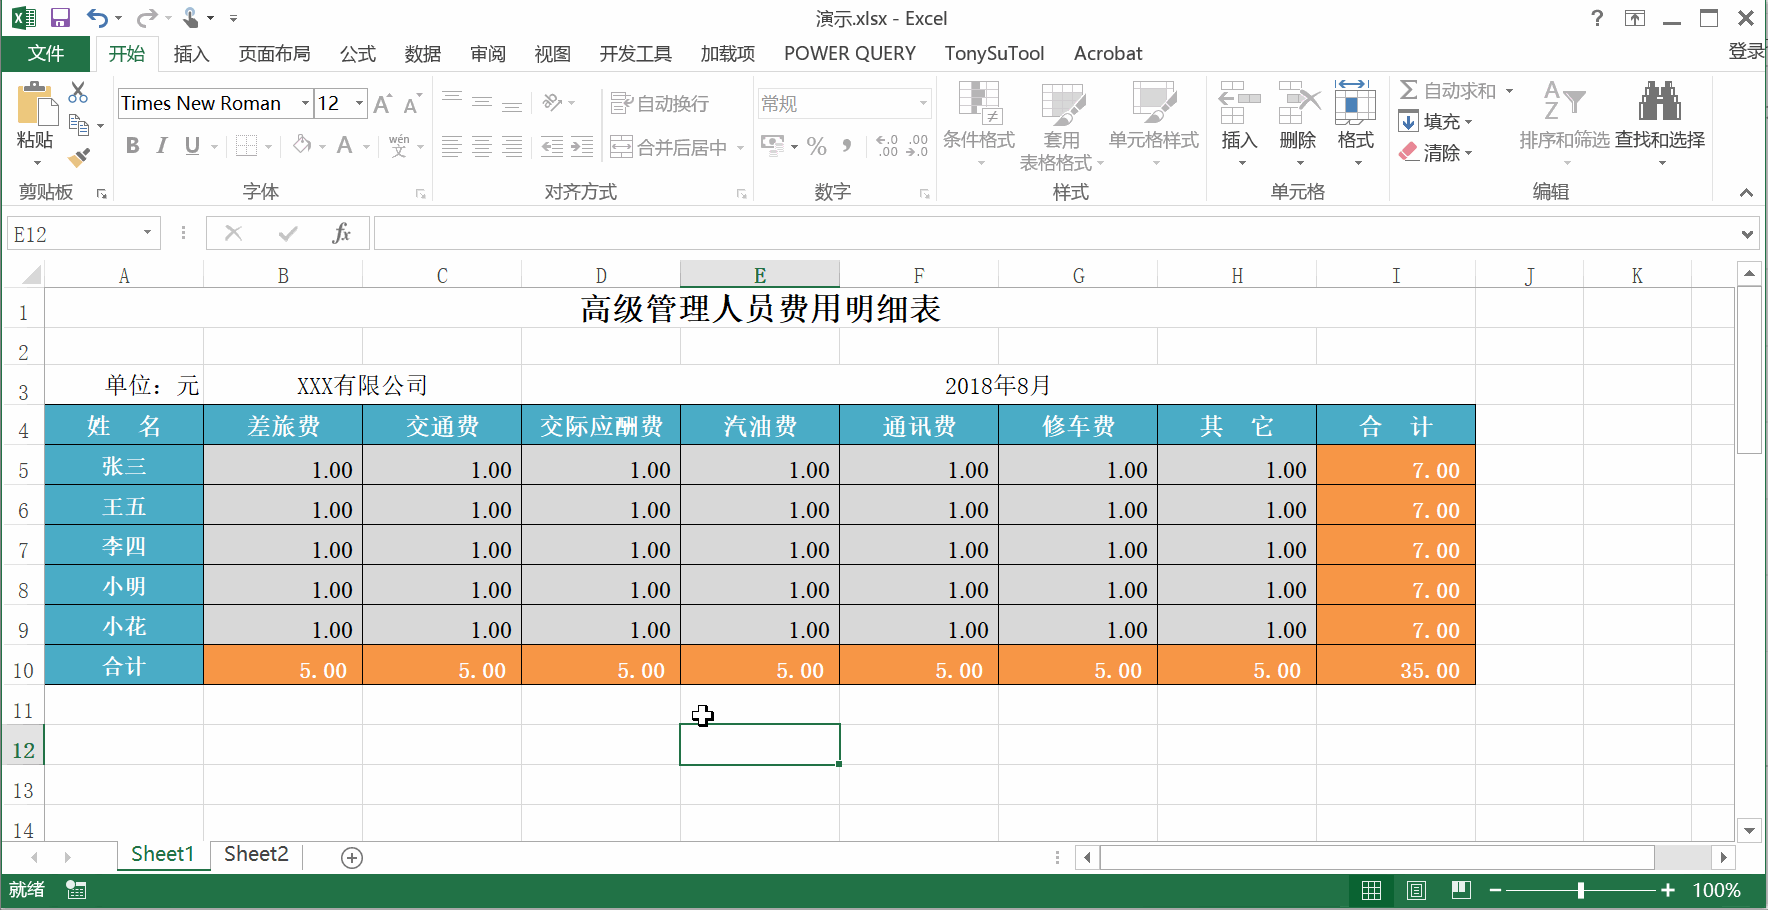Click the 自动换行 wrap text icon
This screenshot has height=910, width=1768.
(660, 103)
